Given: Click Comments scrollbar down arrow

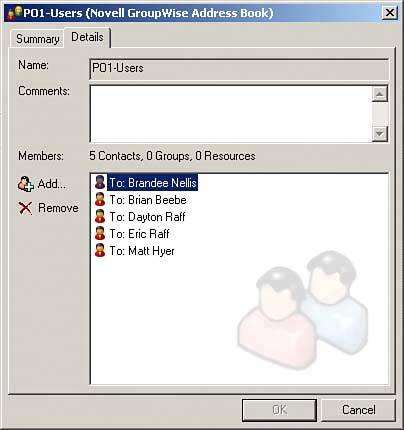Looking at the screenshot, I should pos(380,134).
